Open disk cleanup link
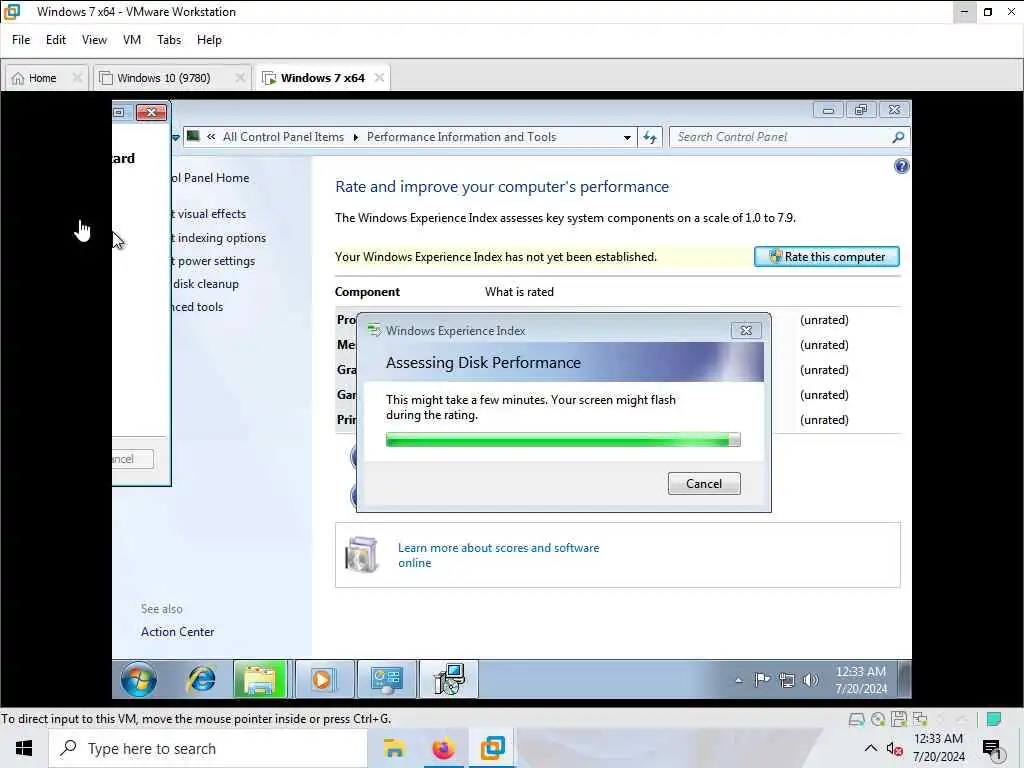This screenshot has width=1024, height=768. coord(206,284)
